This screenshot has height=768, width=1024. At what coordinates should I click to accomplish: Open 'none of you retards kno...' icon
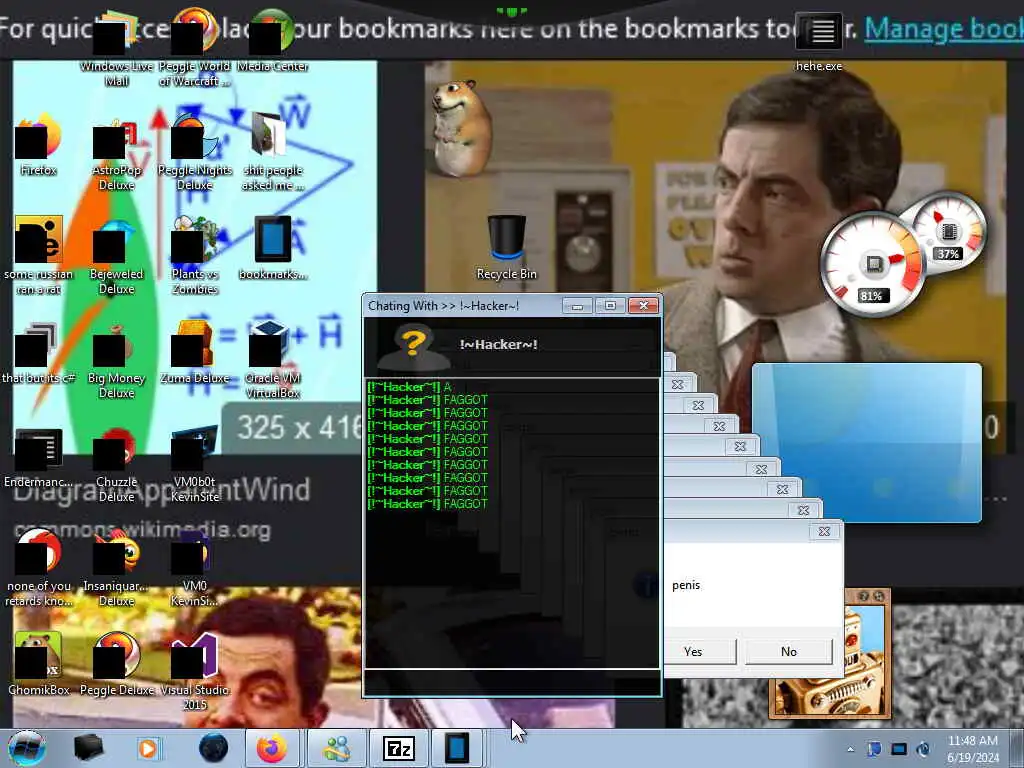pos(39,568)
